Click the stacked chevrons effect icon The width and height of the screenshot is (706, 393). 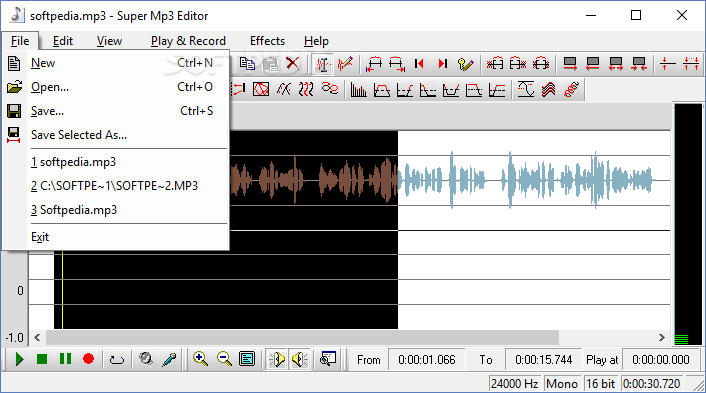click(x=548, y=90)
